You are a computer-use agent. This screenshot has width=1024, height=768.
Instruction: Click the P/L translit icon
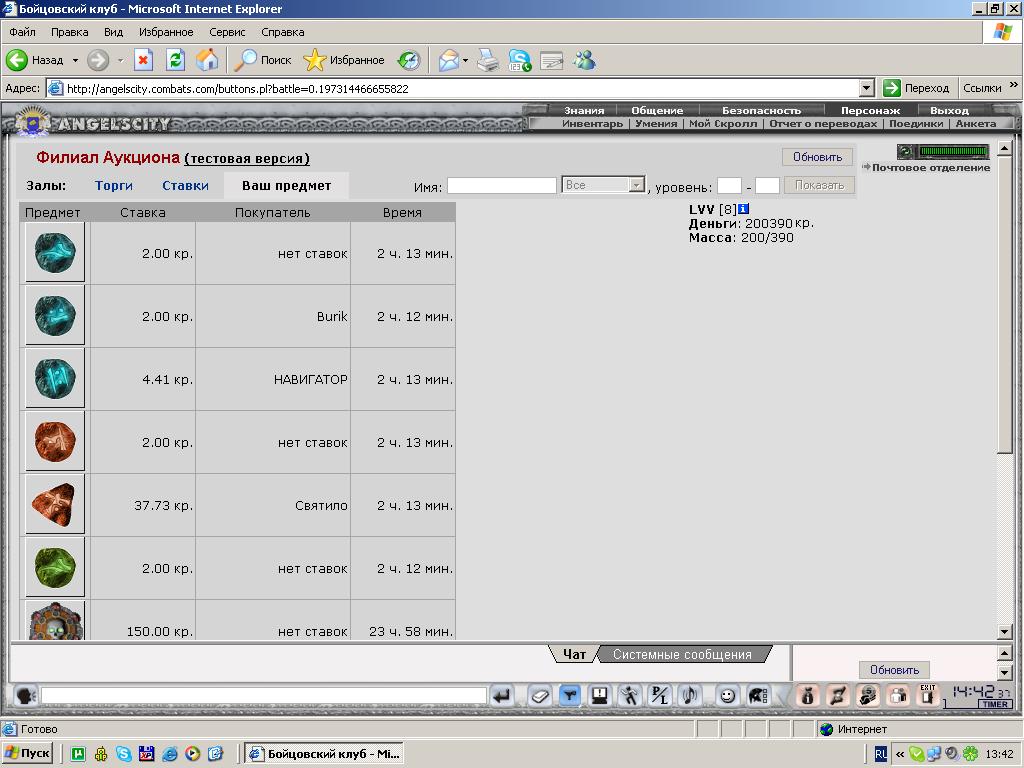coord(660,696)
